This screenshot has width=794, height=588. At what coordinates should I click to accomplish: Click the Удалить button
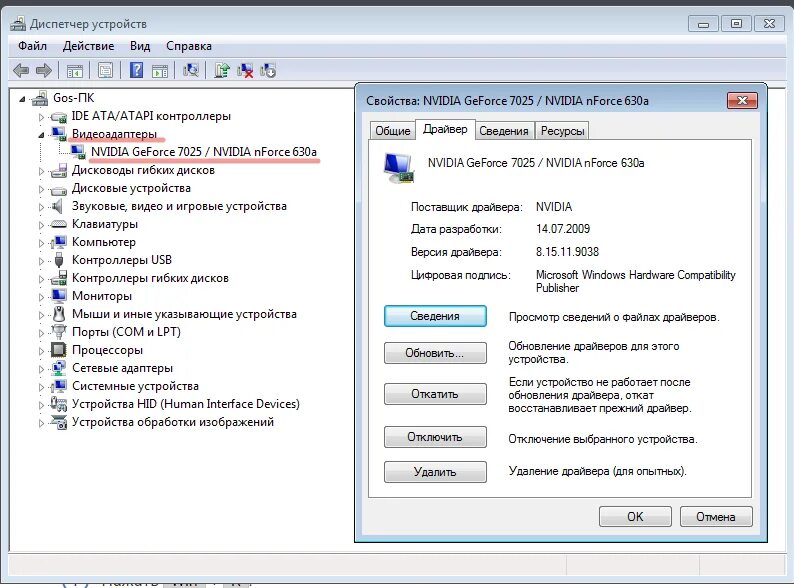pos(435,472)
